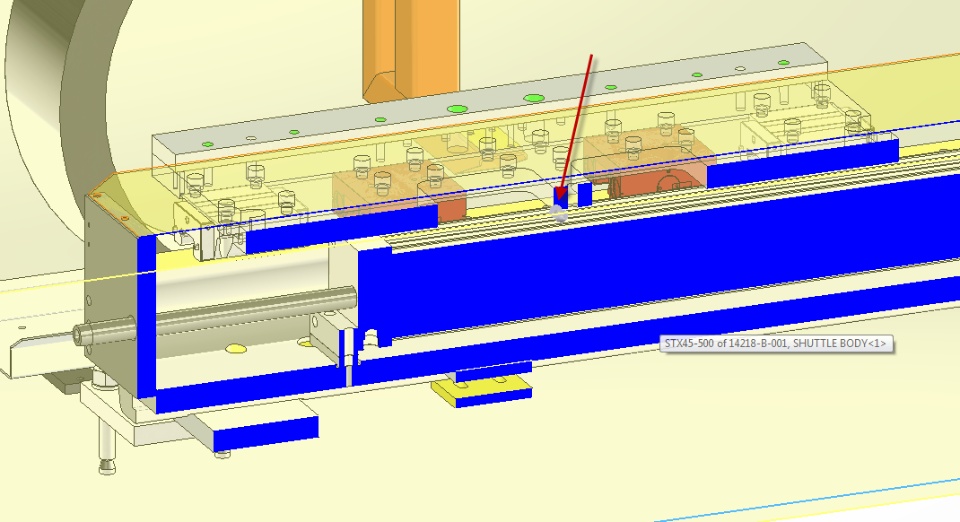Click the SHUTTLE BODY<1> tooltip label
960x522 pixels.
point(776,343)
